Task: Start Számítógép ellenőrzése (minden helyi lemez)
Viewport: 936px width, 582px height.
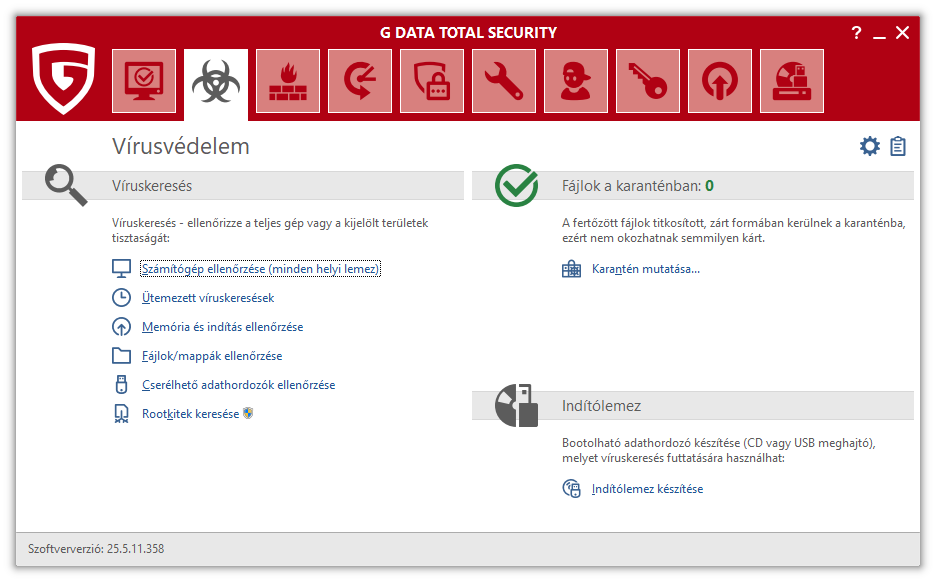Action: [x=260, y=269]
